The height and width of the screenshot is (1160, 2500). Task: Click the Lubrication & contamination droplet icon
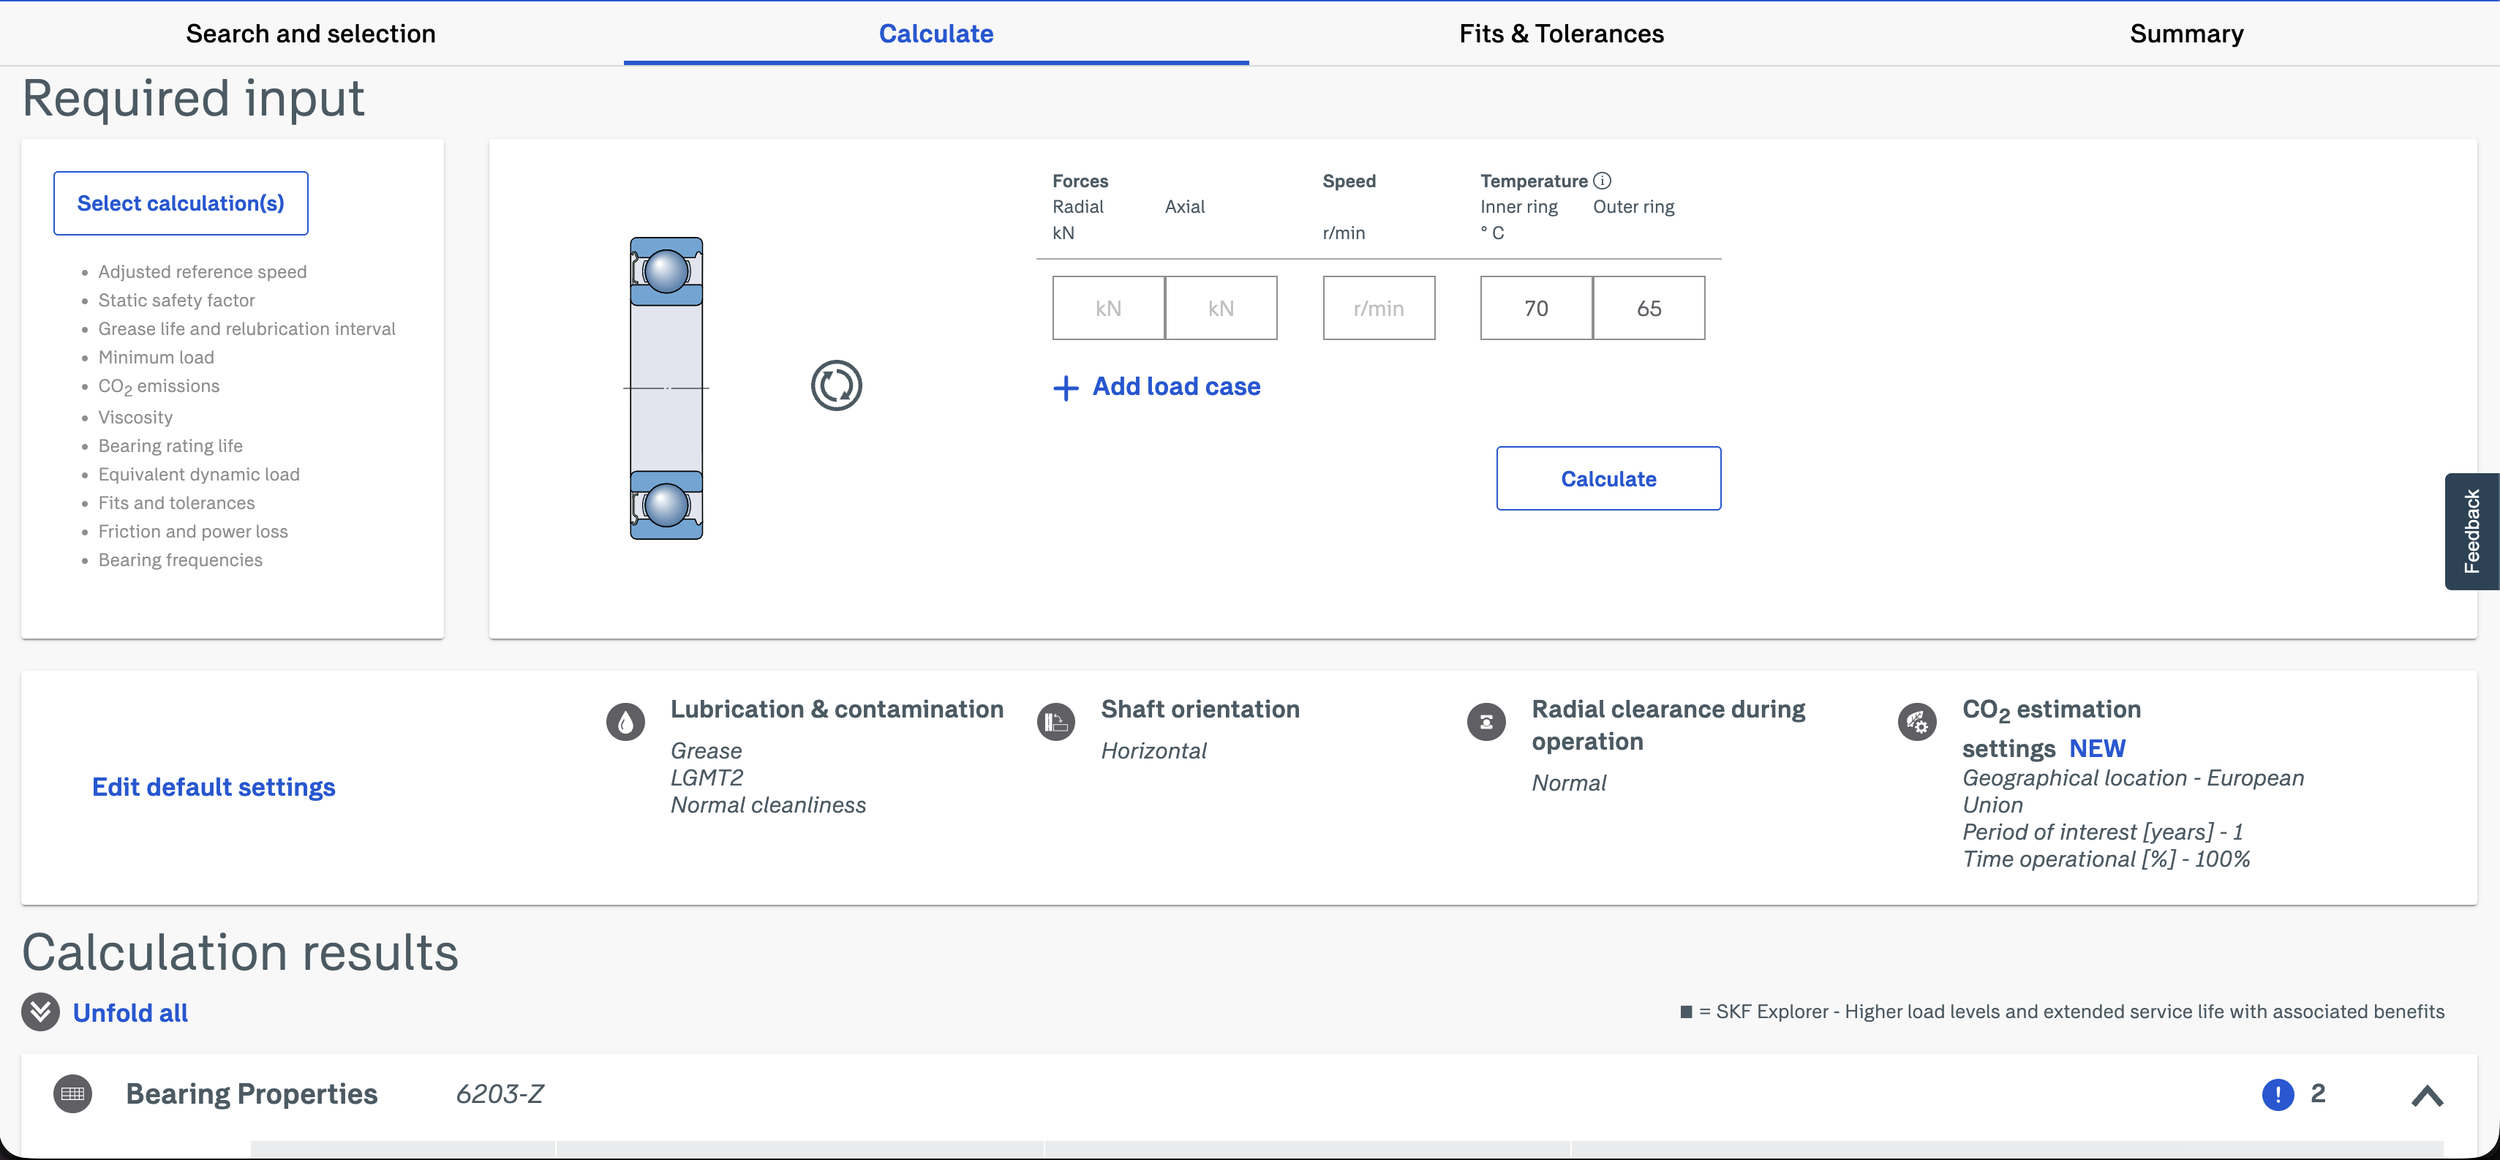pos(625,722)
